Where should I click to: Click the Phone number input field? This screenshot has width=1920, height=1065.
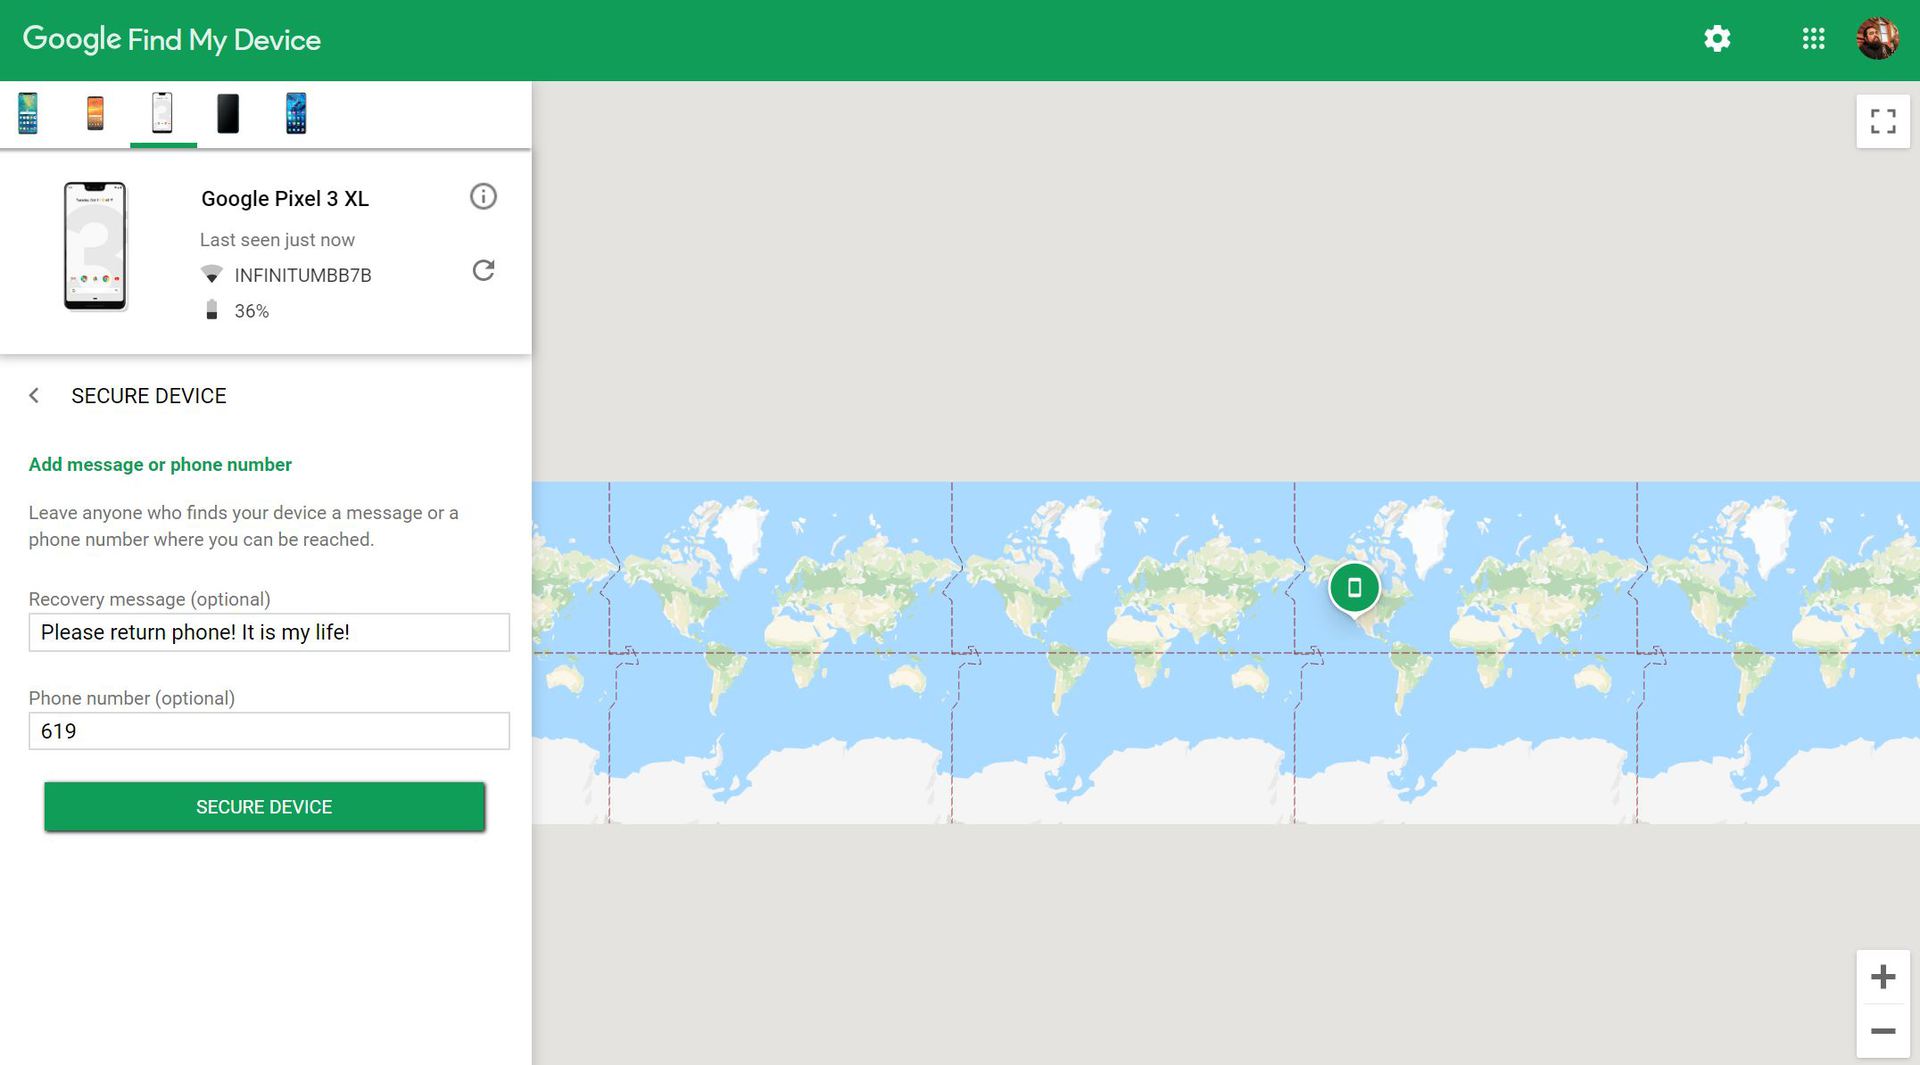coord(269,731)
